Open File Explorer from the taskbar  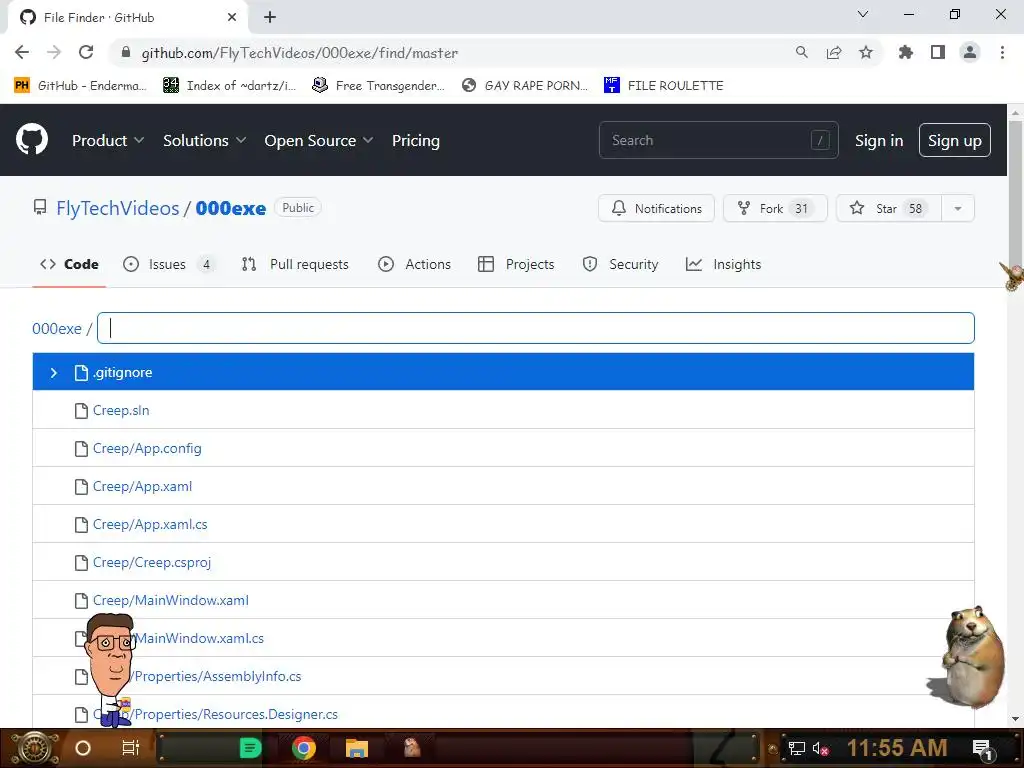click(x=357, y=748)
